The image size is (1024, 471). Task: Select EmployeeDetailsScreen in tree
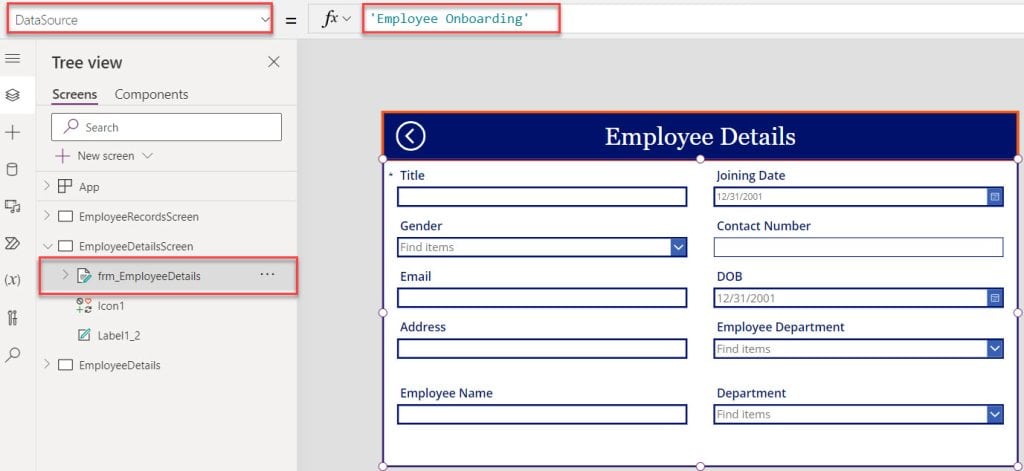tap(136, 246)
